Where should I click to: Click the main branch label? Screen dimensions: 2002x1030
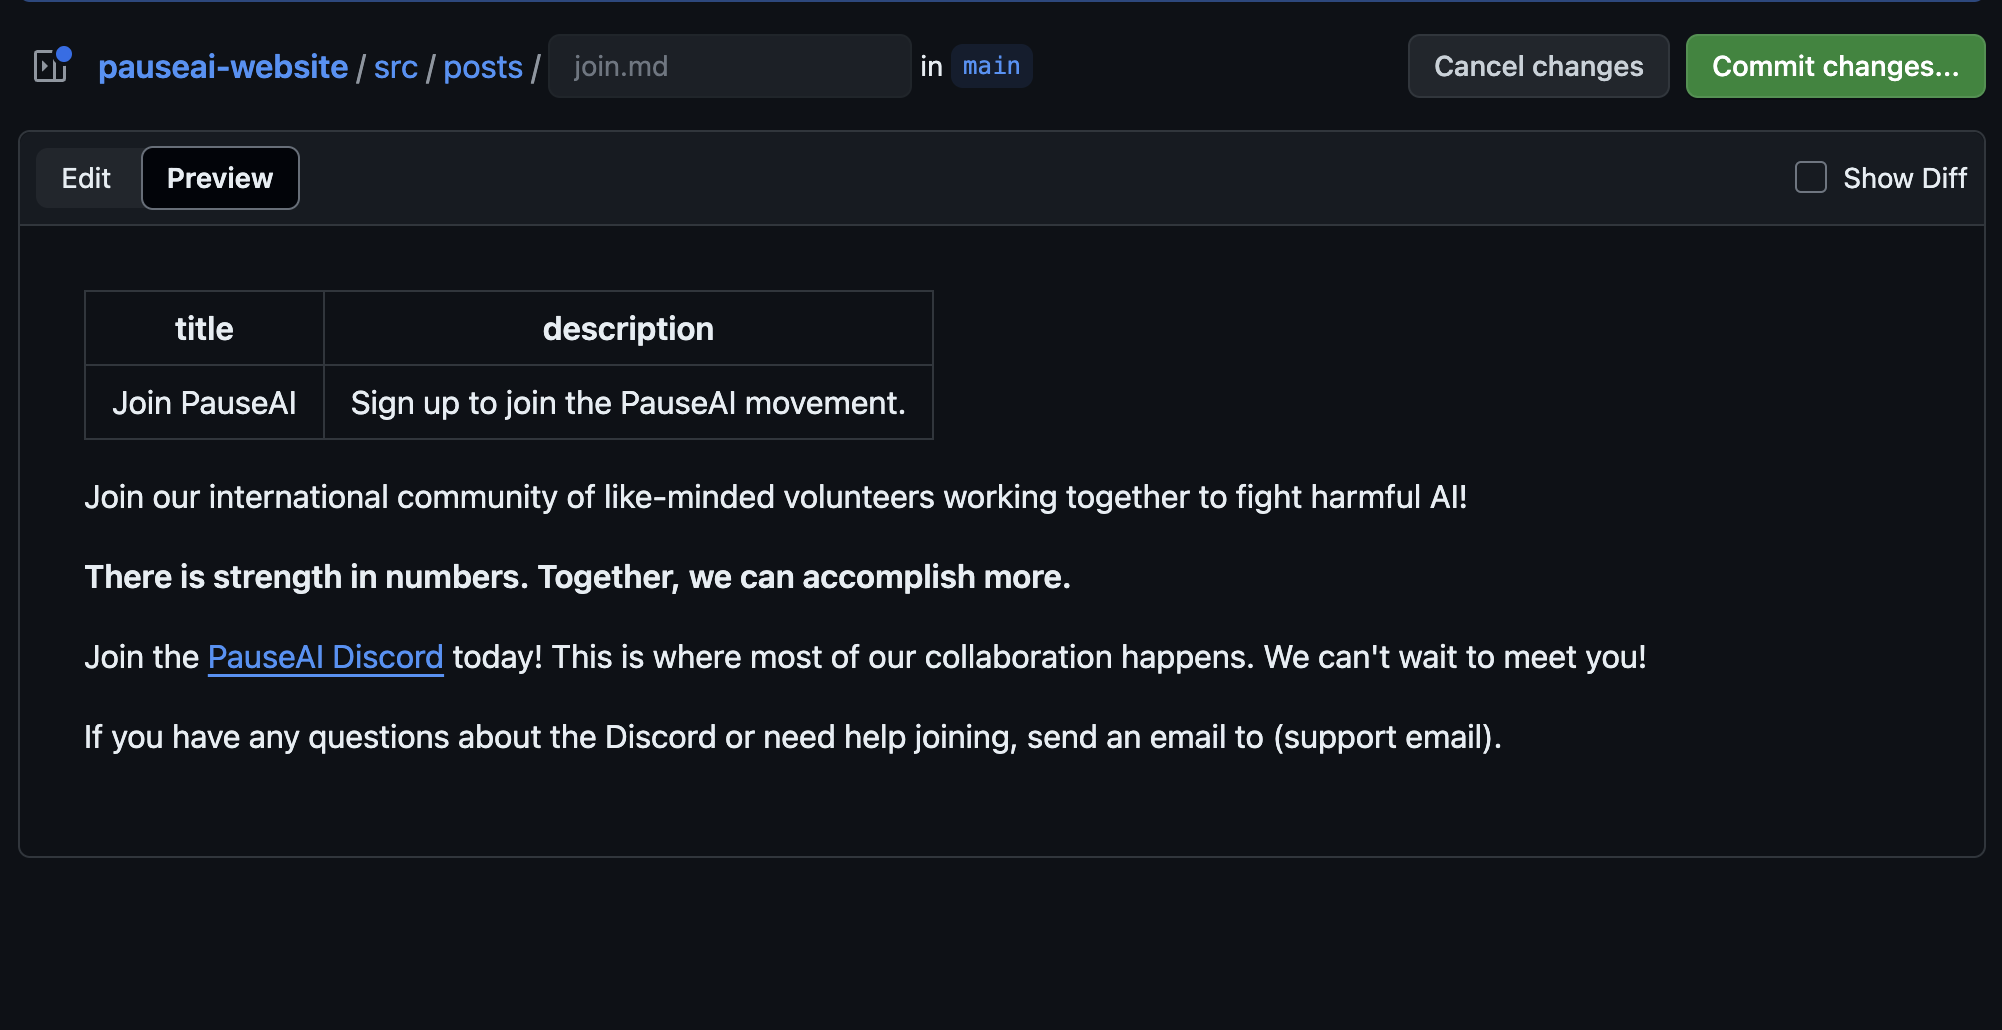[991, 66]
